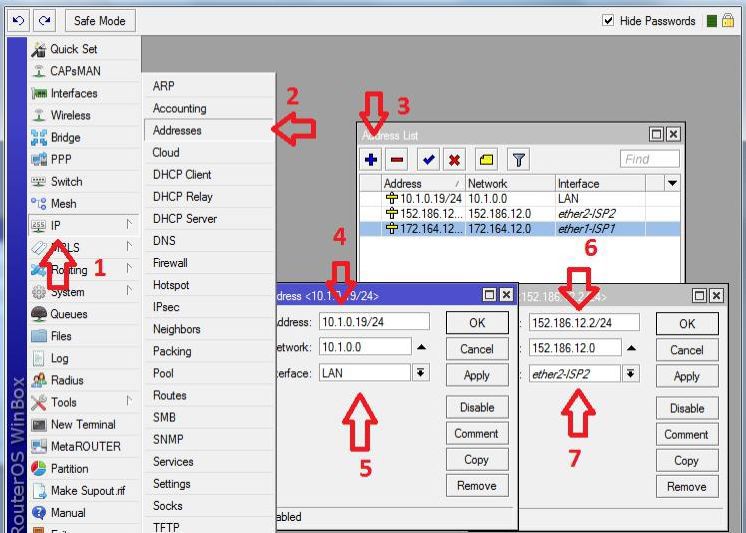This screenshot has width=746, height=533.
Task: Select Hotspot in IP submenu
Action: (209, 285)
